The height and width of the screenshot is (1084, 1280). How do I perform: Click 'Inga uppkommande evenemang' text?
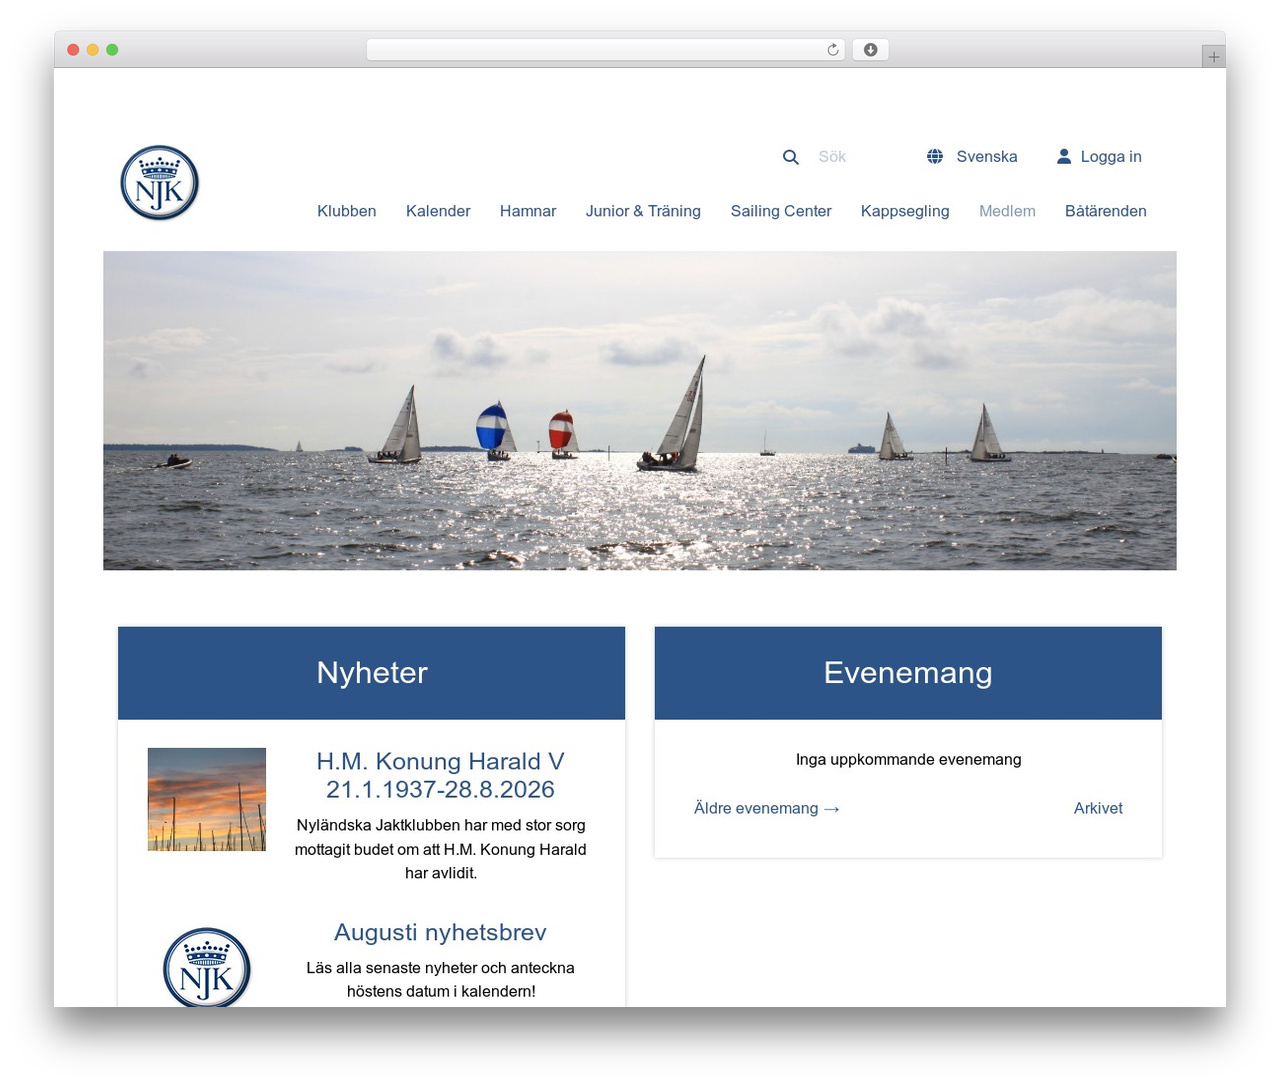908,759
